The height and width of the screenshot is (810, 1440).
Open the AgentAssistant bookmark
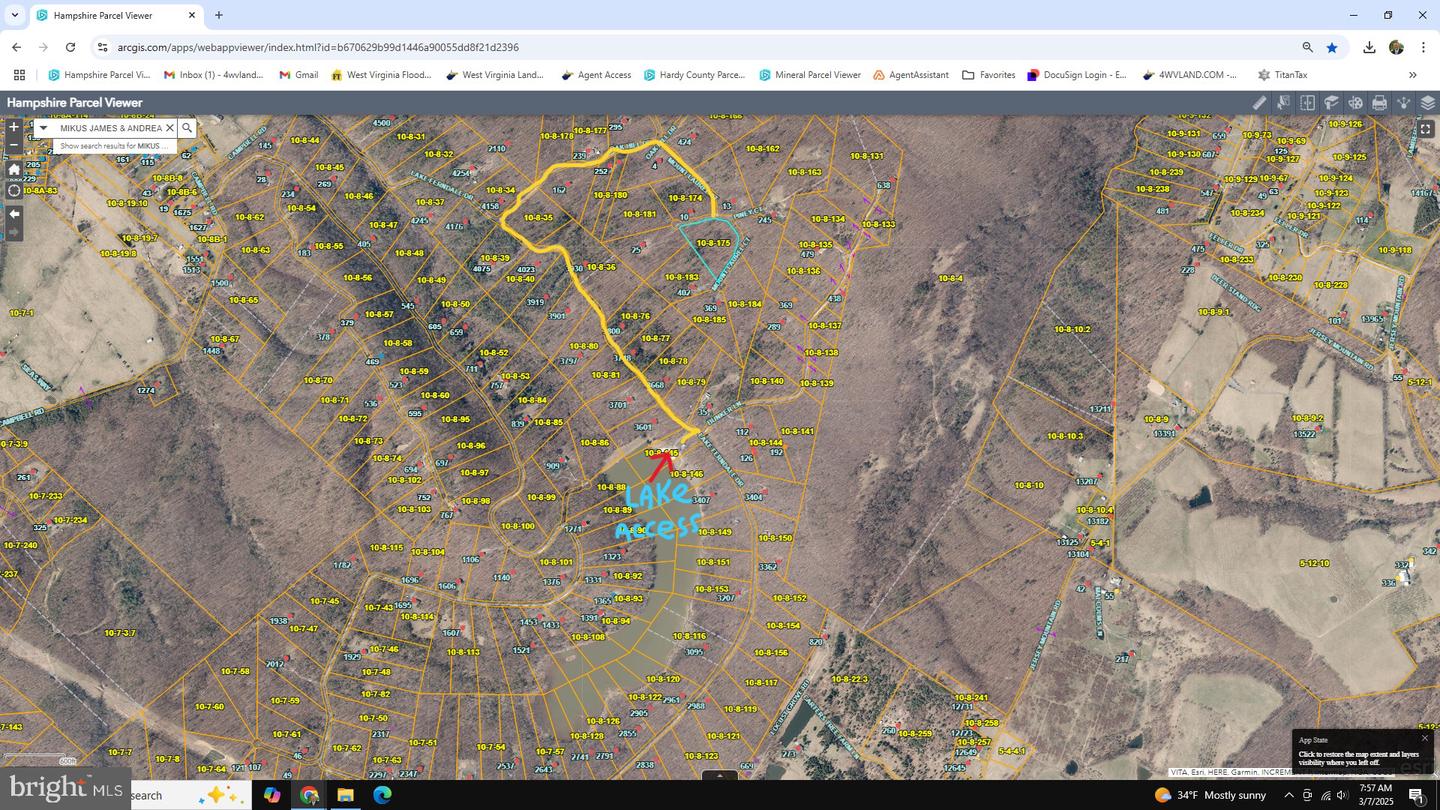tap(911, 75)
